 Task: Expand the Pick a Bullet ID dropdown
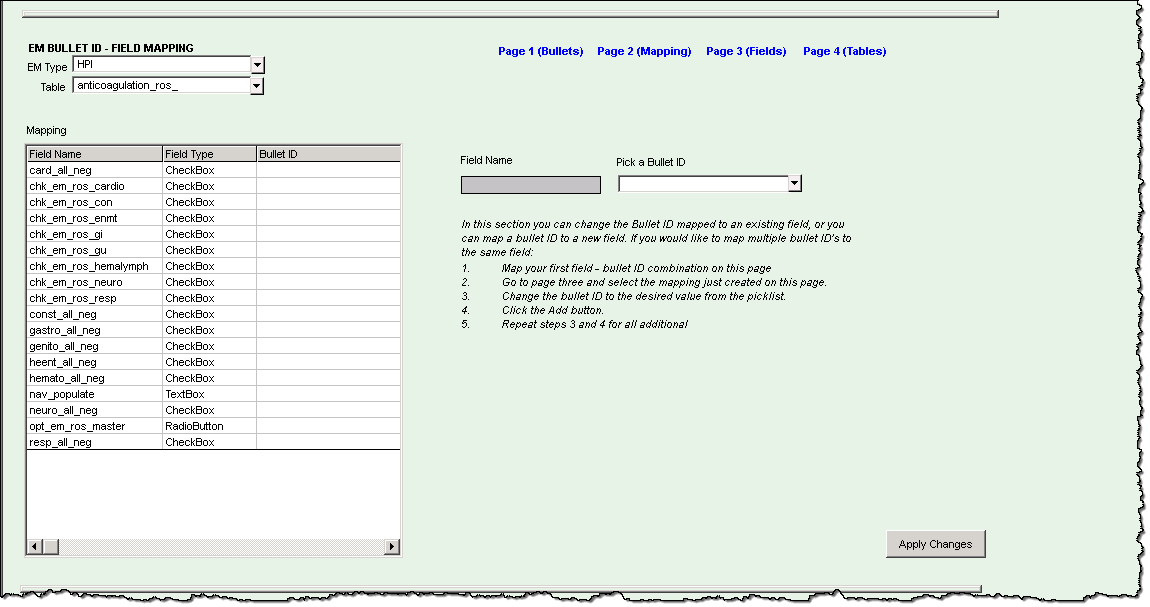point(794,184)
